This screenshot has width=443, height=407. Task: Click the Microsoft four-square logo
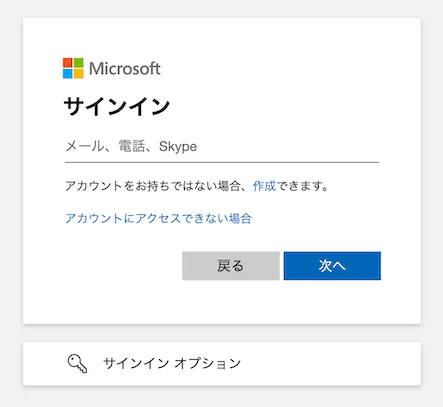[73, 68]
